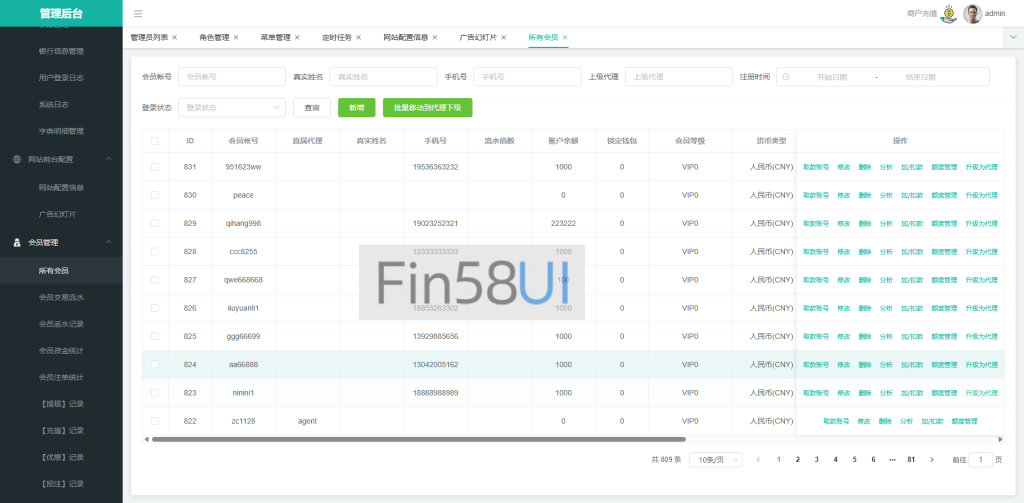This screenshot has width=1024, height=503.
Task: Open the 10条/页 page size dropdown
Action: click(x=716, y=459)
